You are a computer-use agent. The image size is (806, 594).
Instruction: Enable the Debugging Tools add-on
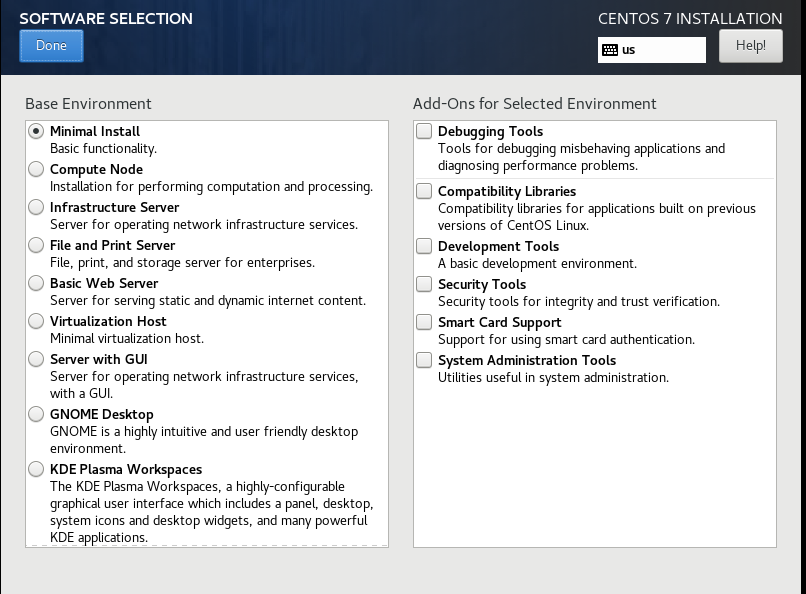(425, 131)
